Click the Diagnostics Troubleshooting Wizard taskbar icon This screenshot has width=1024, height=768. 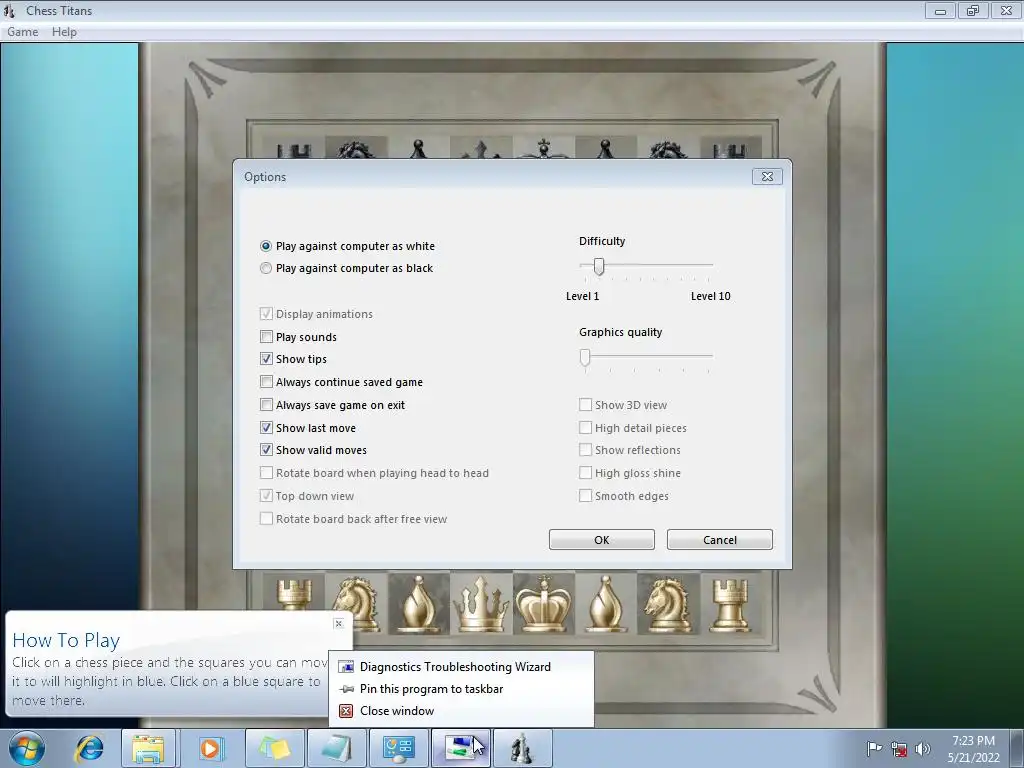[460, 749]
